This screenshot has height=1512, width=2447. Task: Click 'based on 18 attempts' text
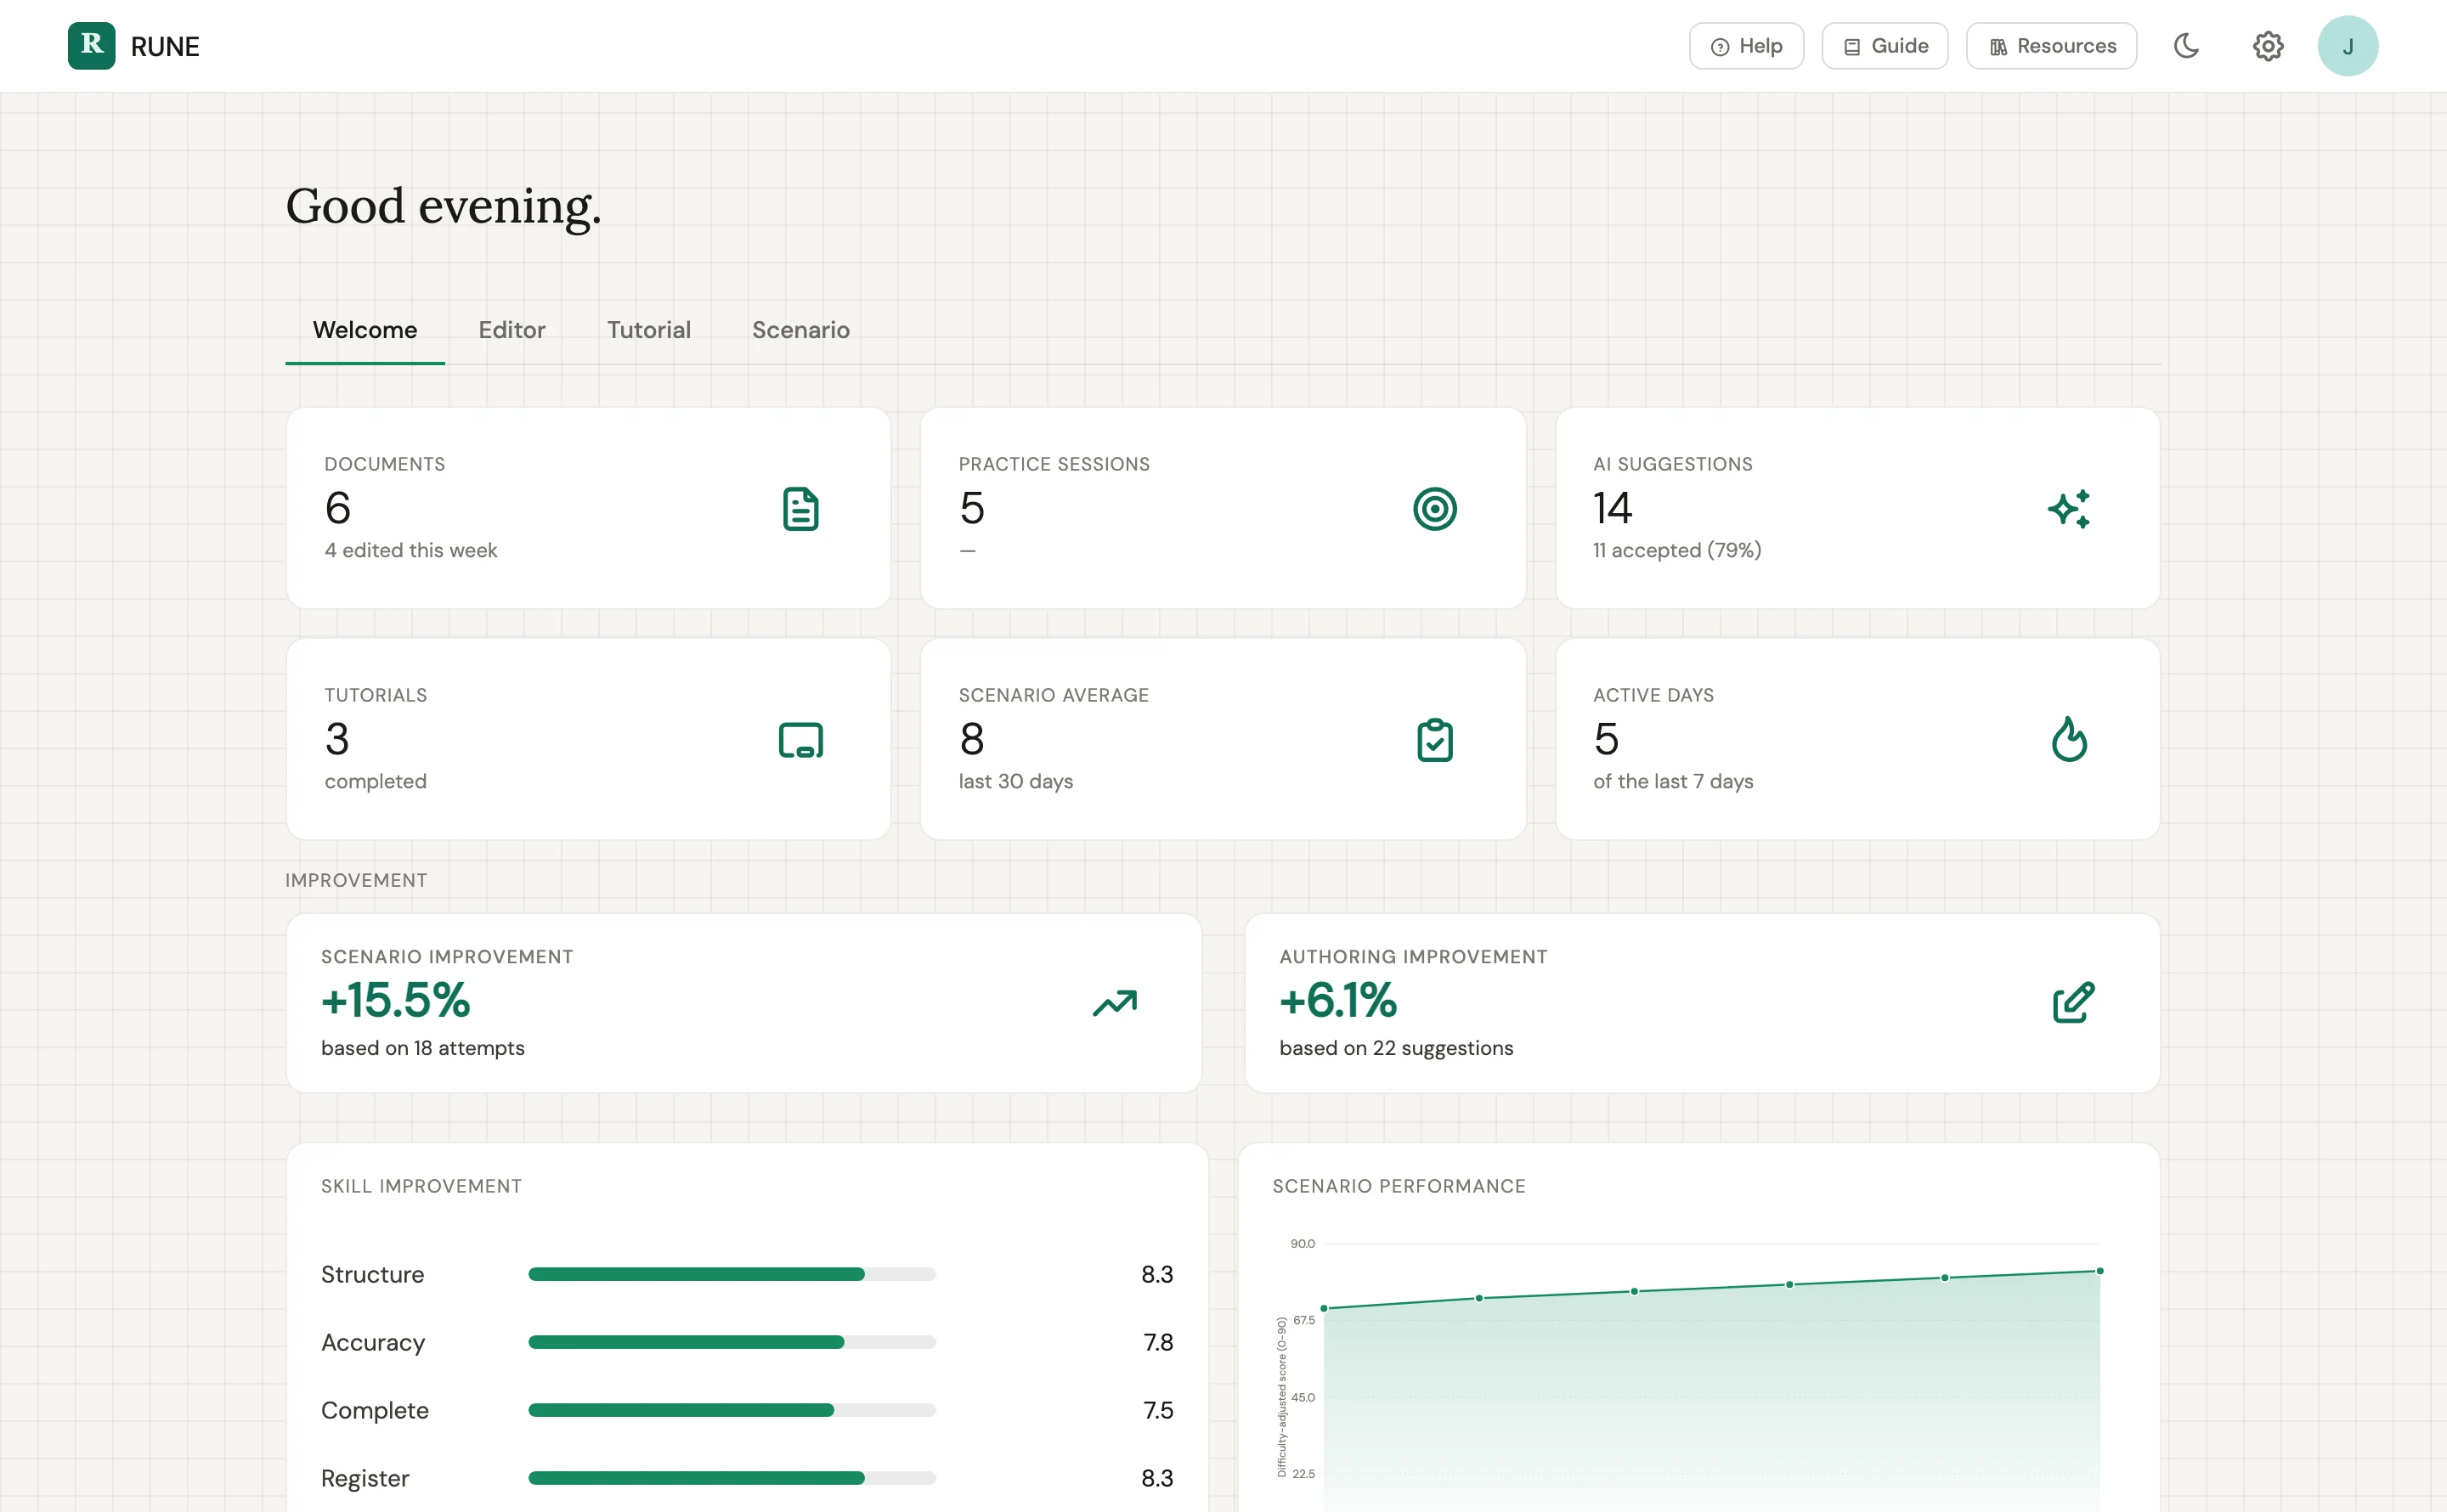pyautogui.click(x=422, y=1048)
